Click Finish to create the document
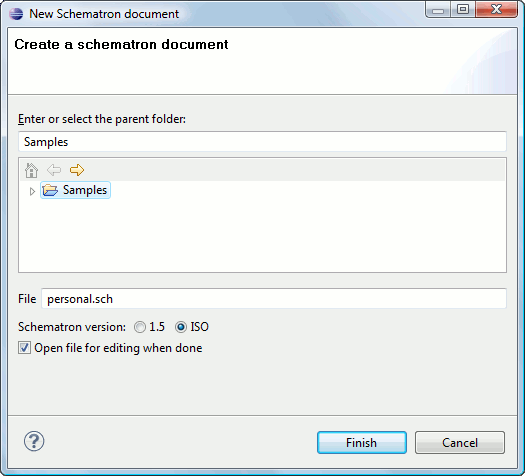The height and width of the screenshot is (476, 525). 362,443
